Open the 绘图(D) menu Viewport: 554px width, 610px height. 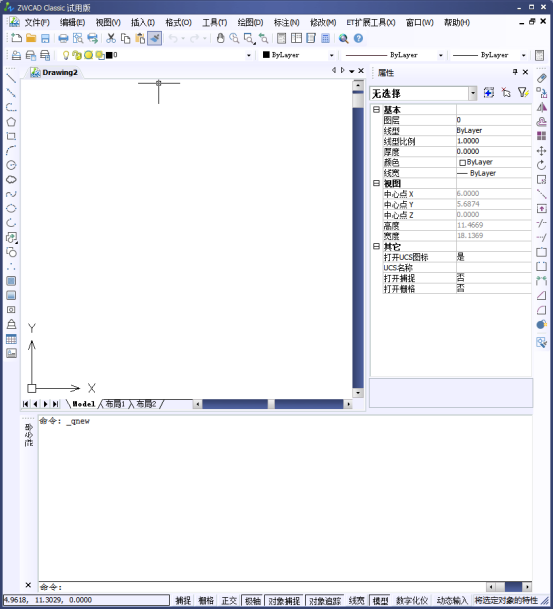click(x=250, y=23)
